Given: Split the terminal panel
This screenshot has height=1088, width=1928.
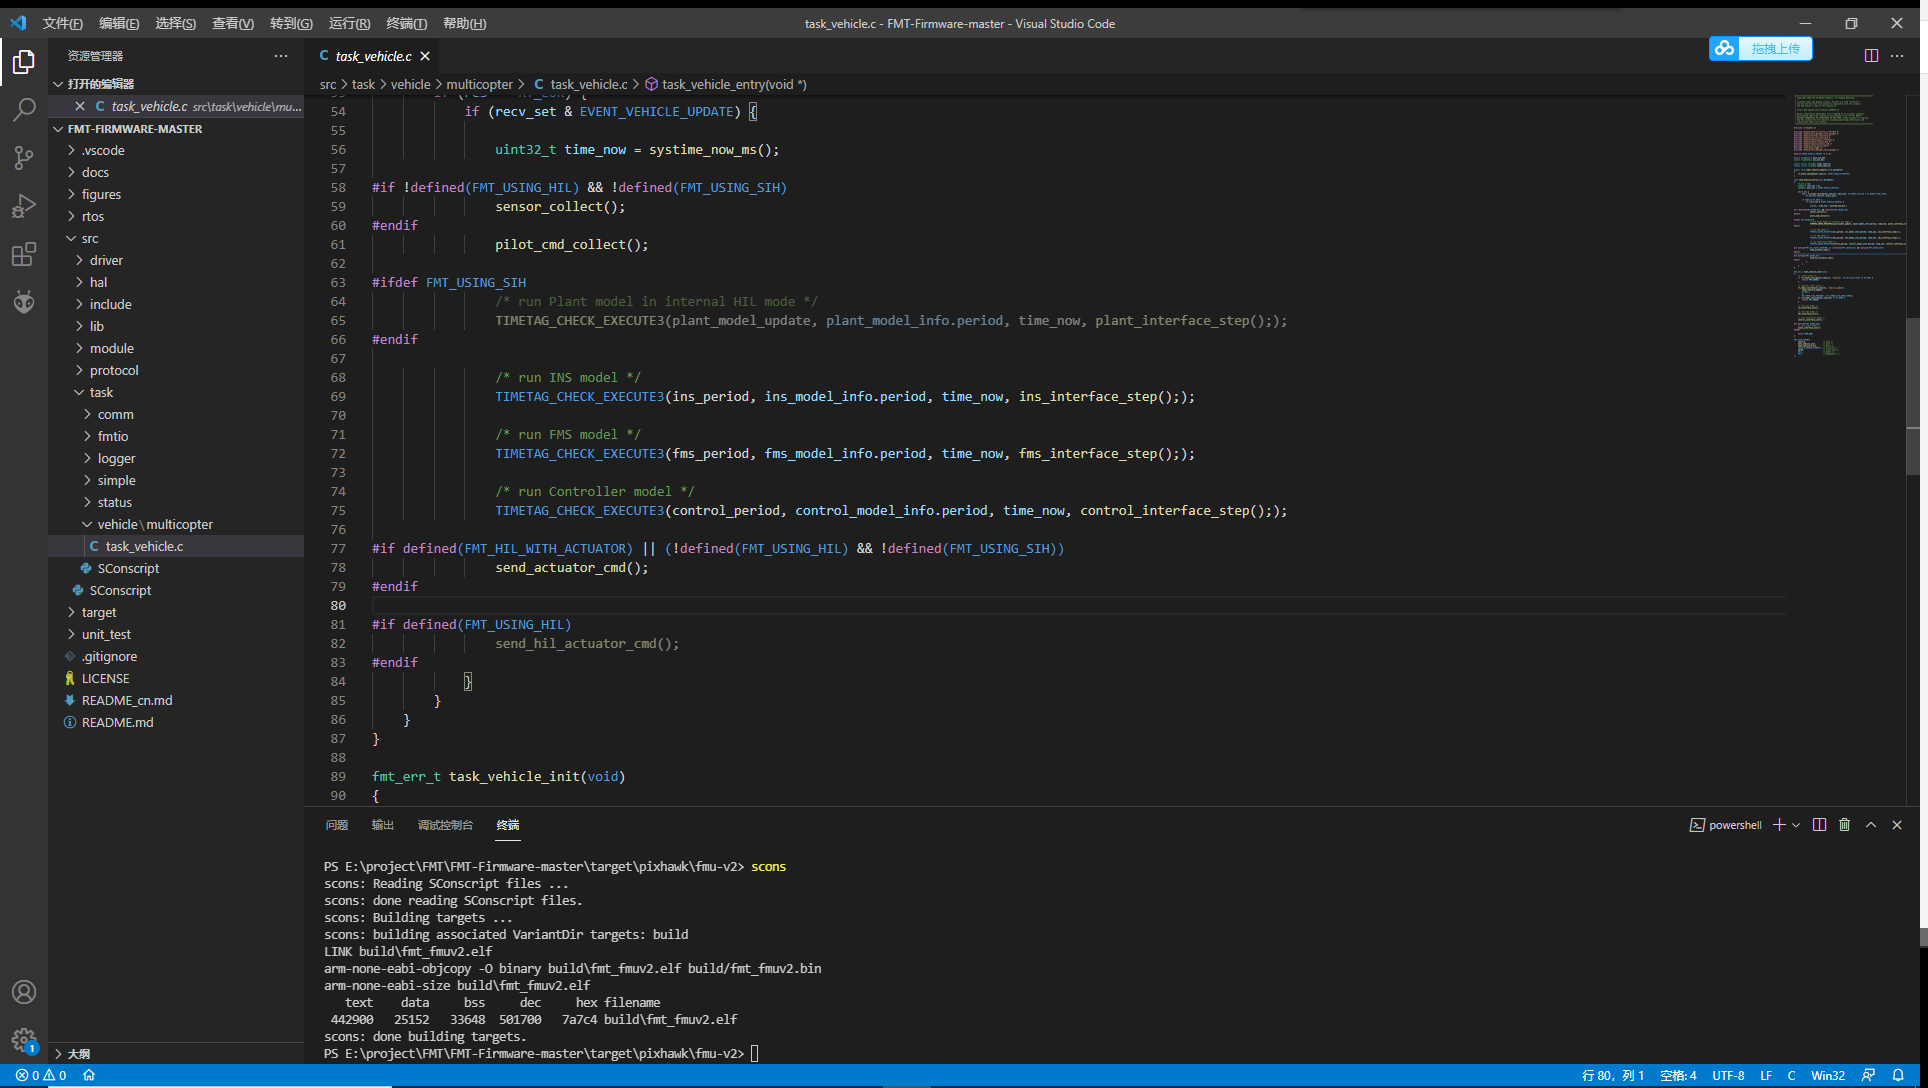Looking at the screenshot, I should point(1819,825).
